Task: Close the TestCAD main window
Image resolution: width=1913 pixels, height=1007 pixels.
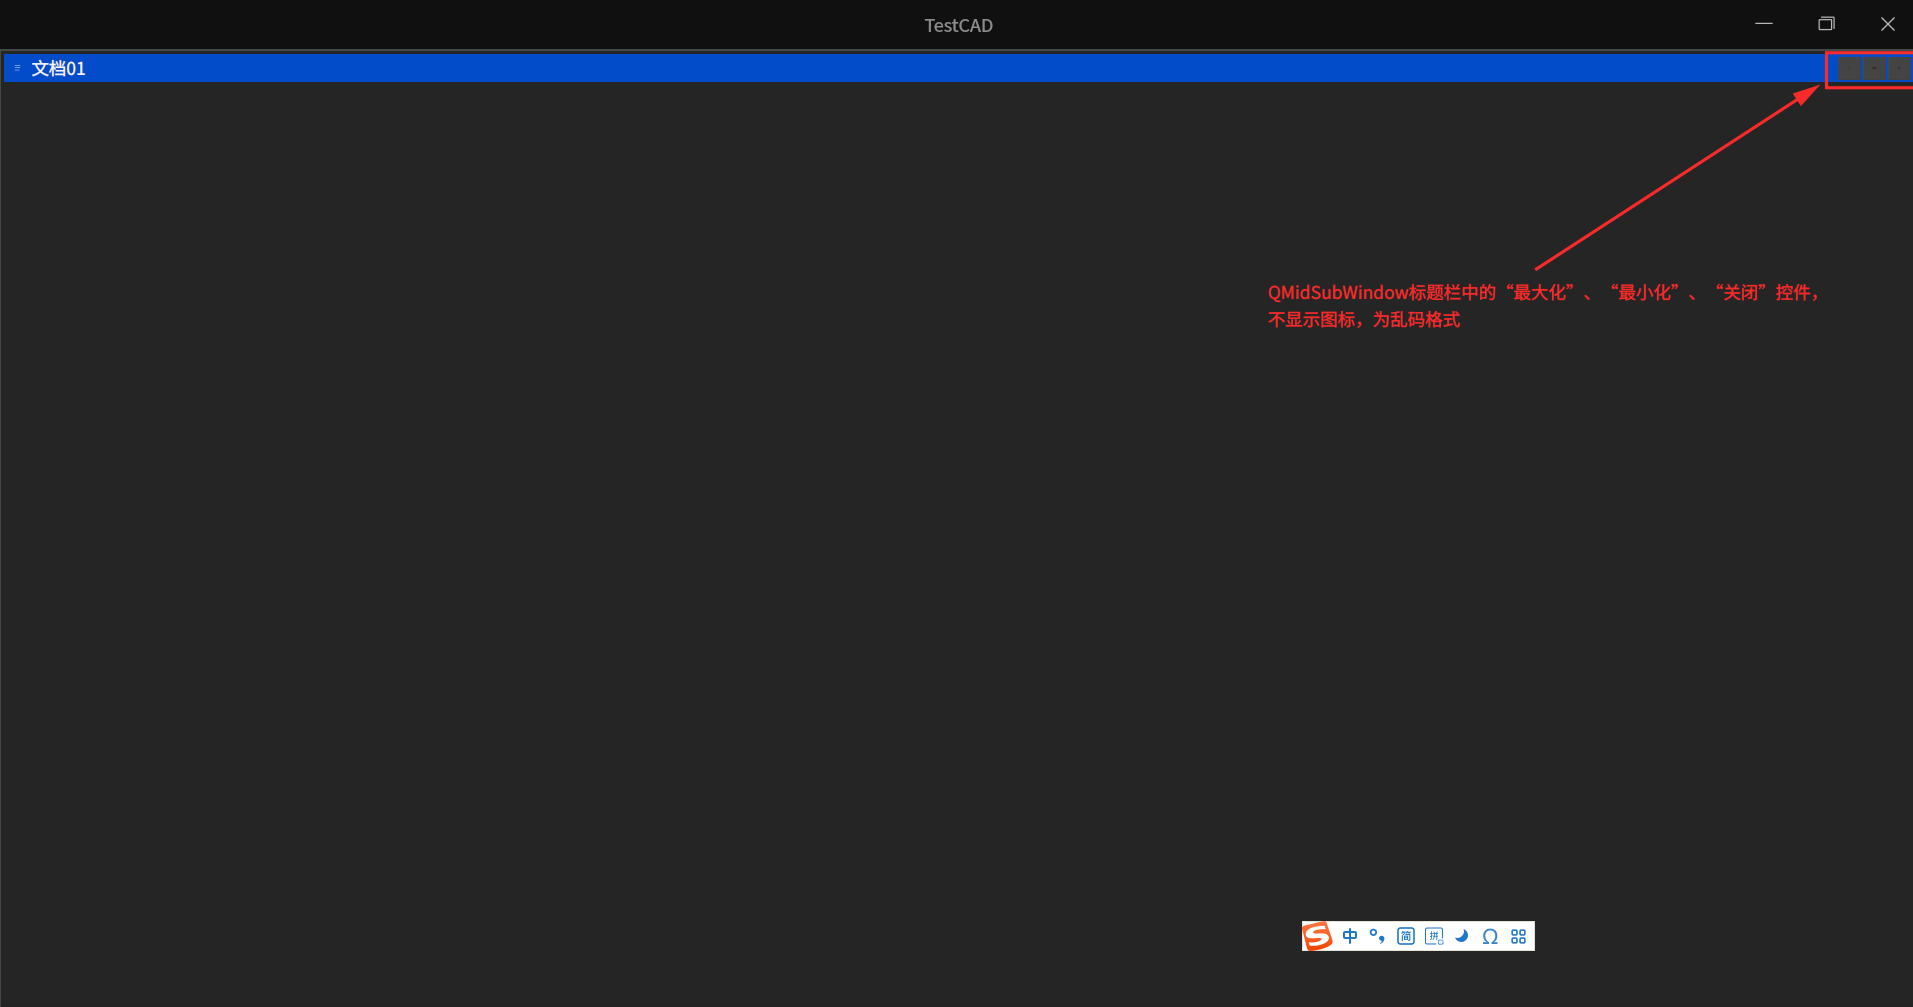Action: pyautogui.click(x=1888, y=24)
